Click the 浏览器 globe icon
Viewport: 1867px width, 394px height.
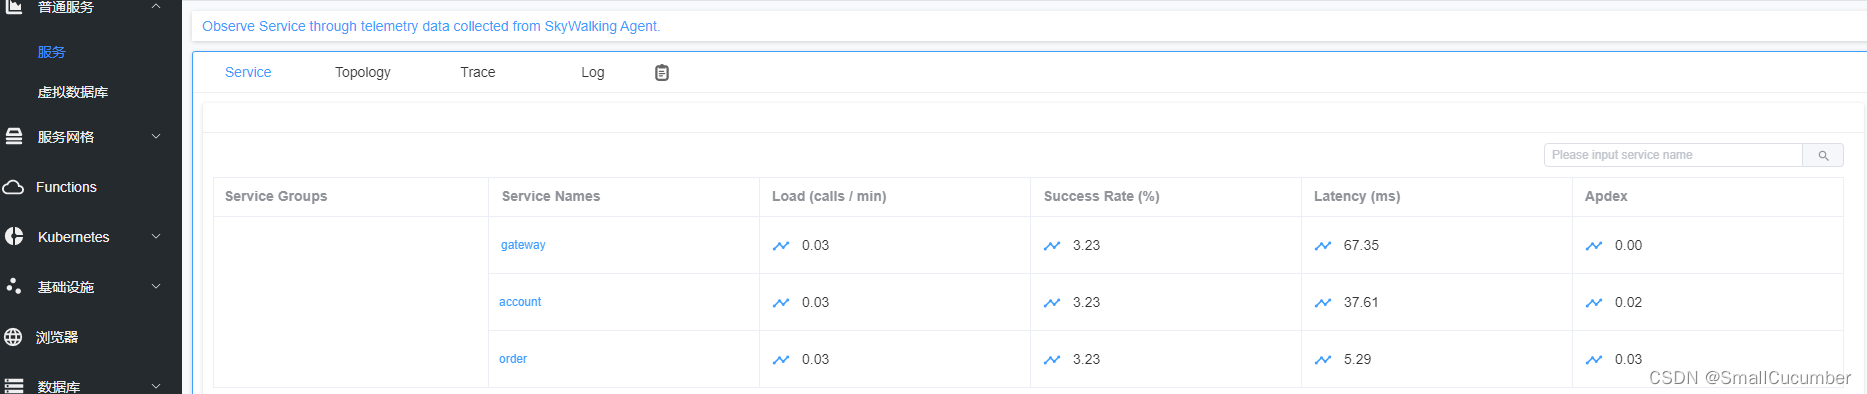pyautogui.click(x=13, y=337)
